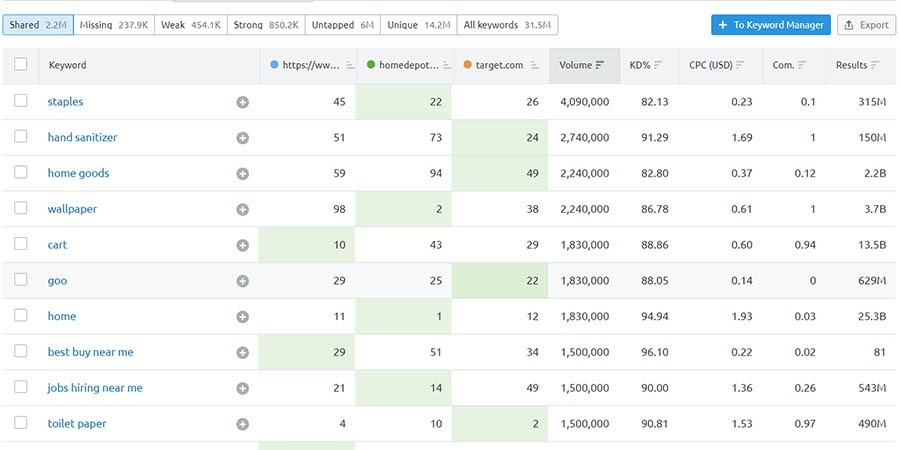This screenshot has height=450, width=900.
Task: Click the plus icon next to staples
Action: tap(242, 102)
